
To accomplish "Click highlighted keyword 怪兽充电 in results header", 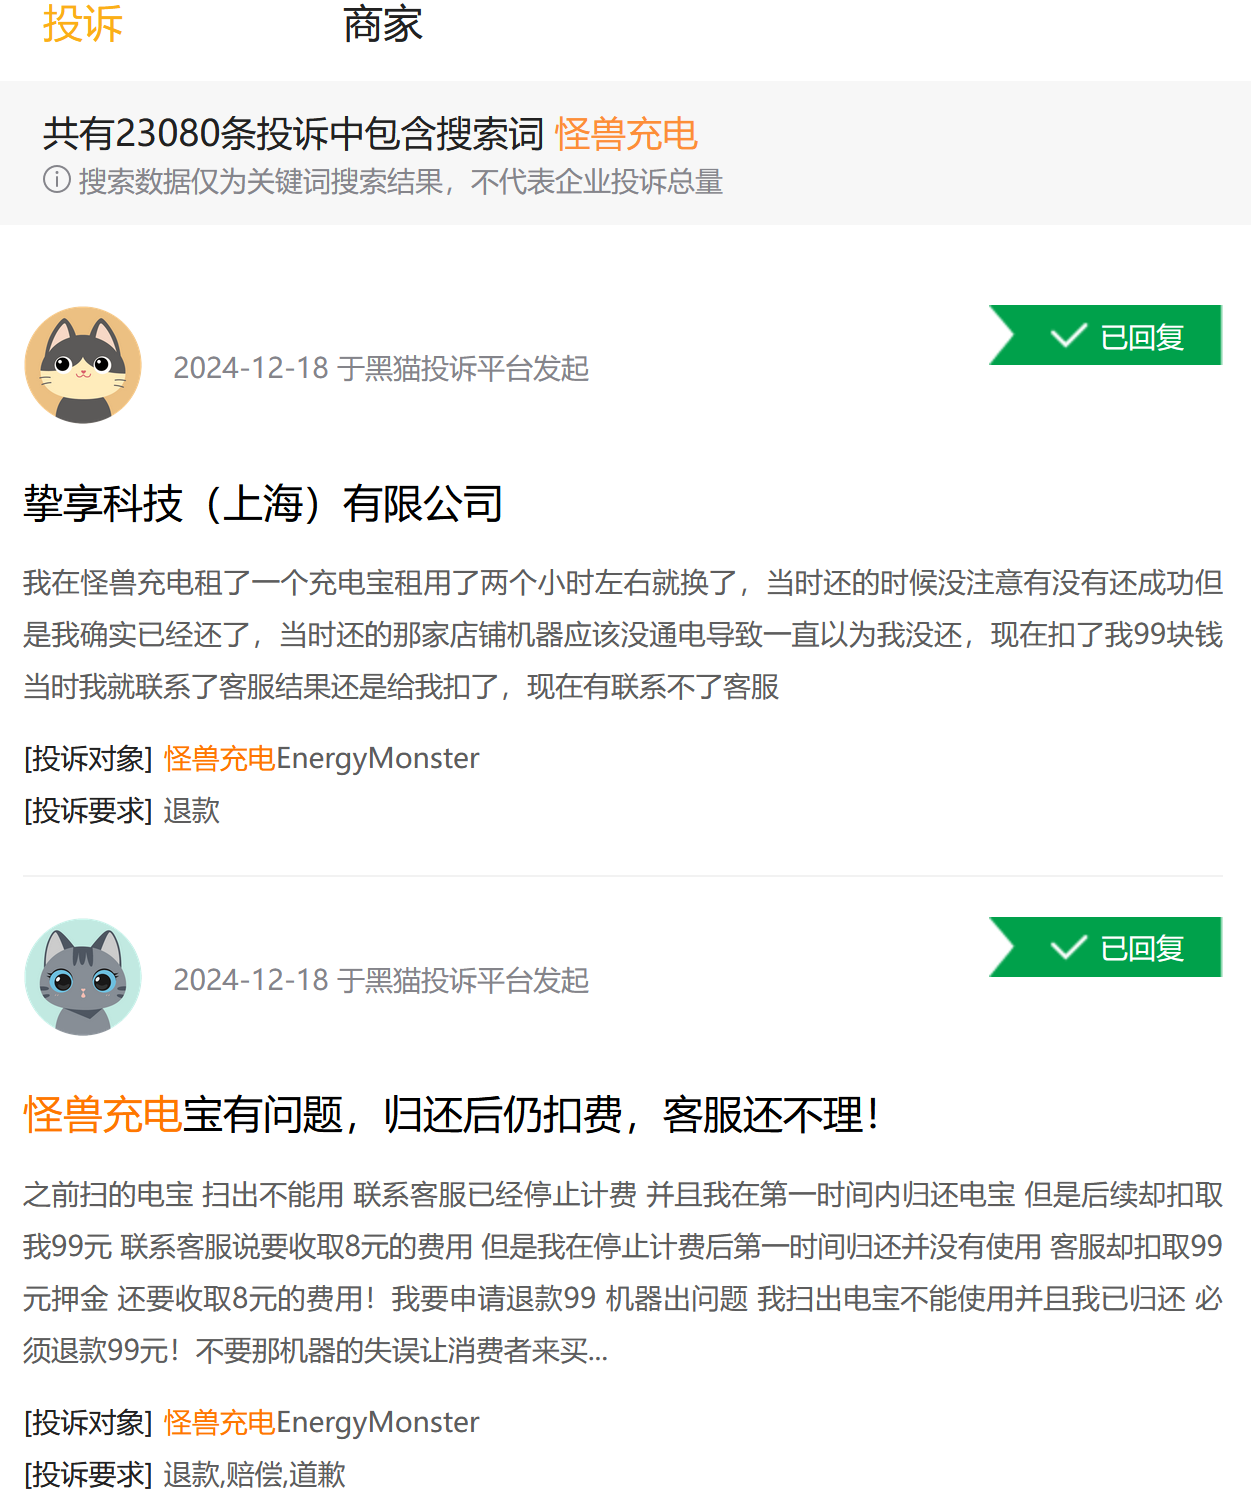I will (x=626, y=133).
